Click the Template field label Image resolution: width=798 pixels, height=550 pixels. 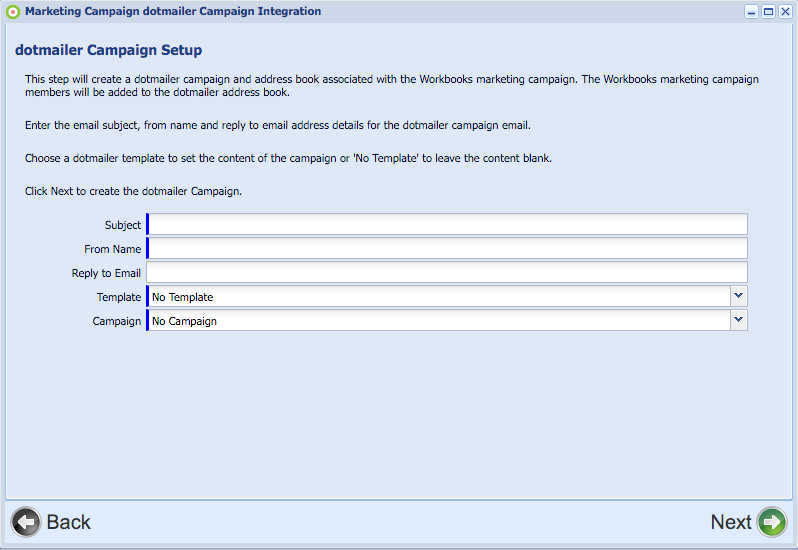pos(119,297)
